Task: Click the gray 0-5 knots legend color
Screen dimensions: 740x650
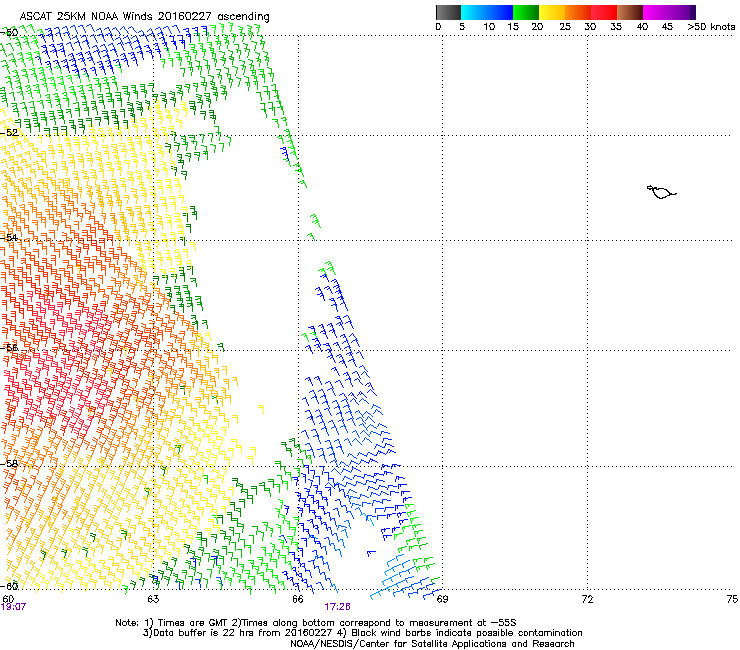Action: (448, 12)
